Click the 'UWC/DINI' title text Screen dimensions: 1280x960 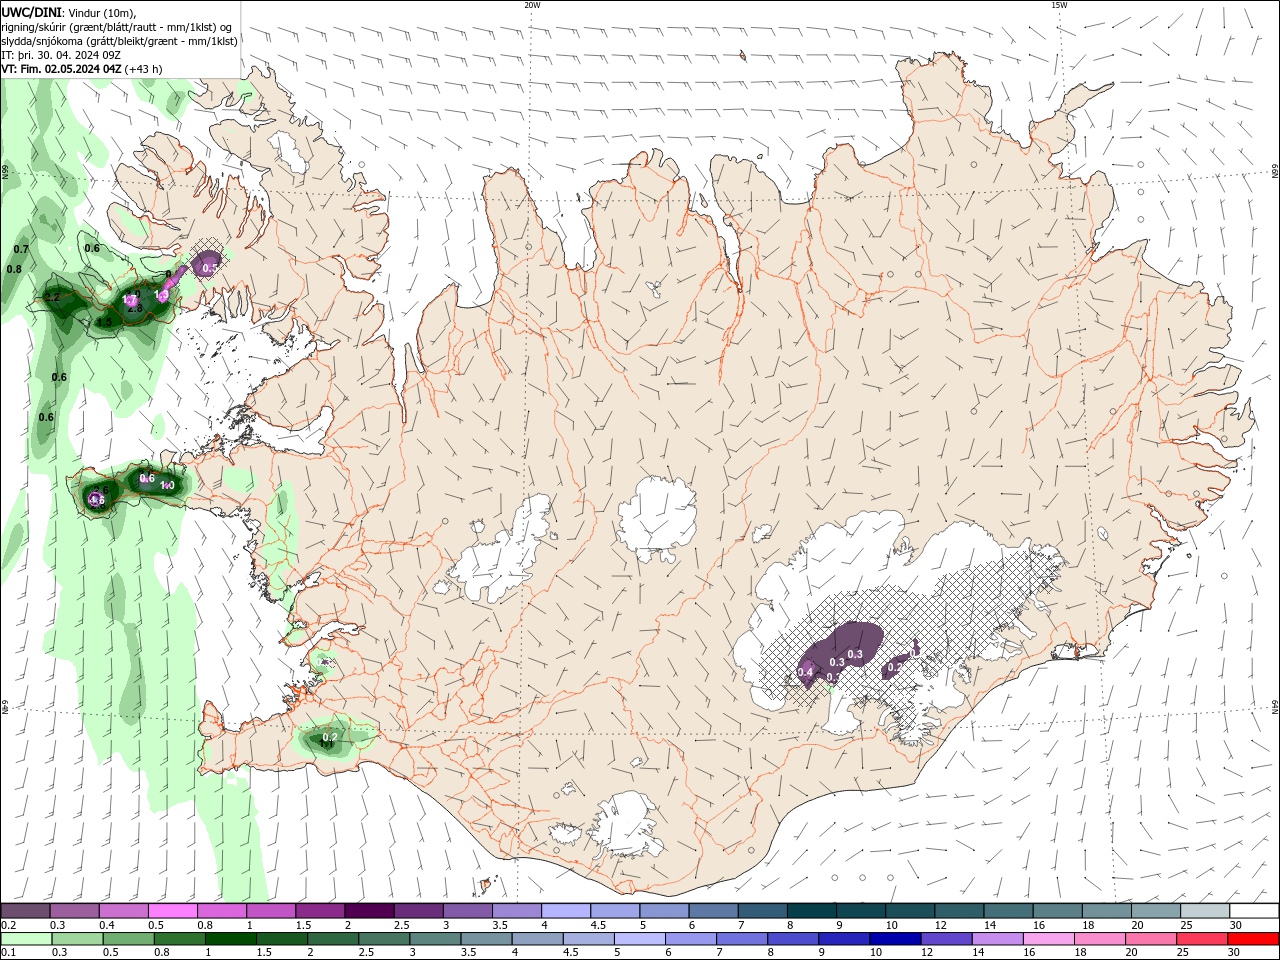coord(30,12)
